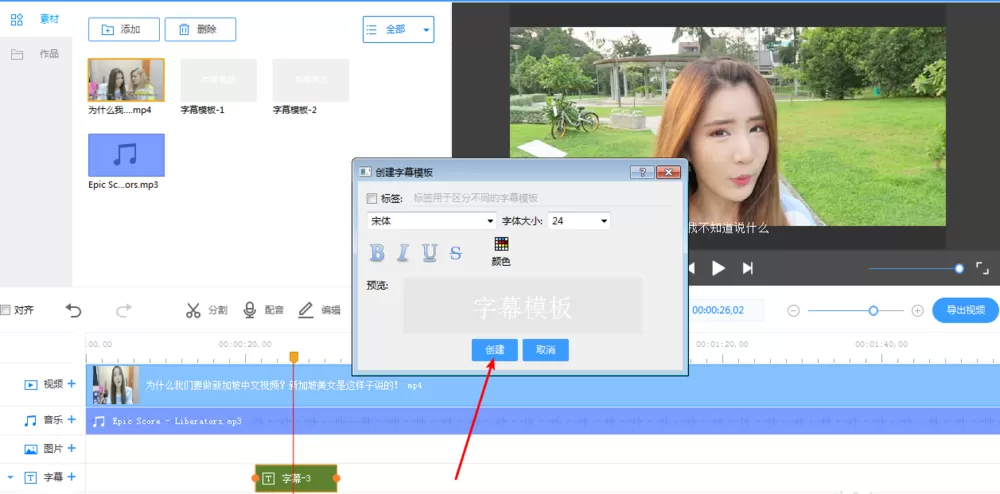The image size is (1000, 494).
Task: Select the Epic Score mp3 thumbnail
Action: (x=126, y=155)
